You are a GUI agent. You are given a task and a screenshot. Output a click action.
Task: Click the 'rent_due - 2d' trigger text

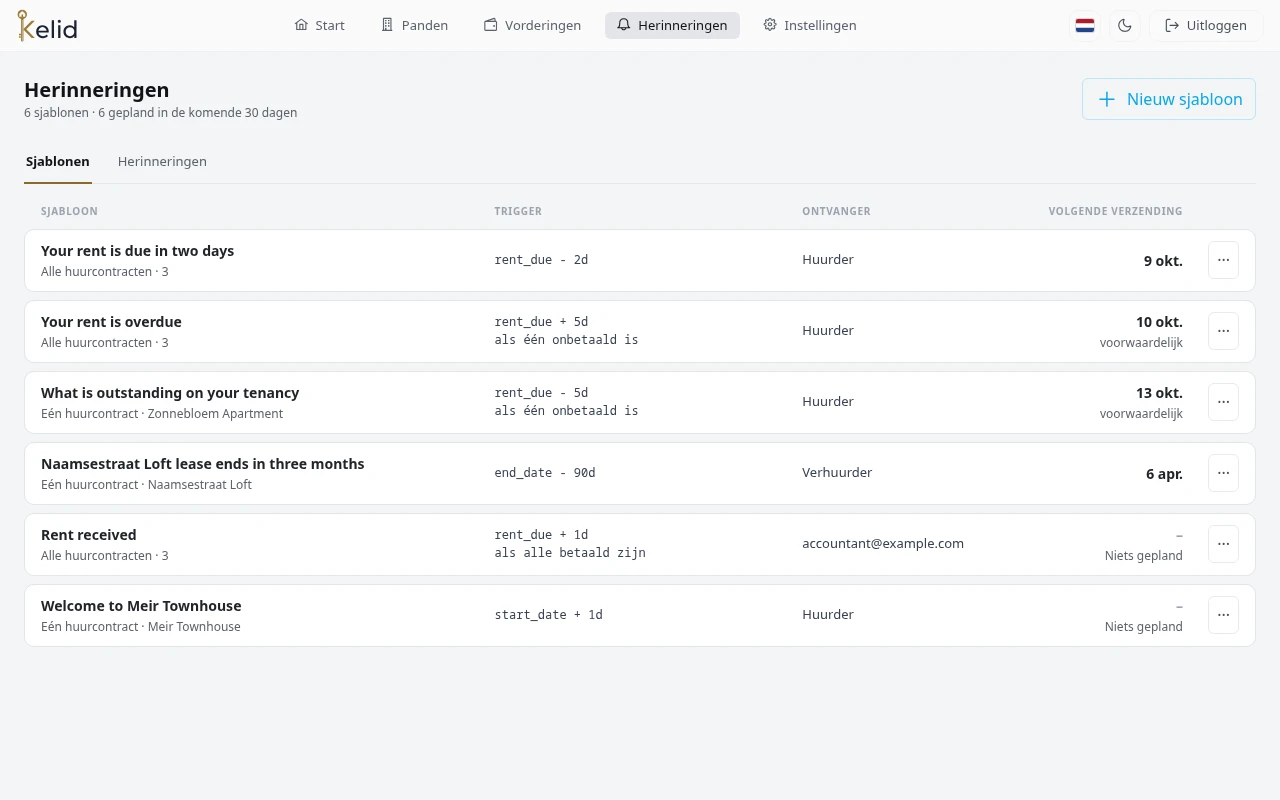(541, 260)
